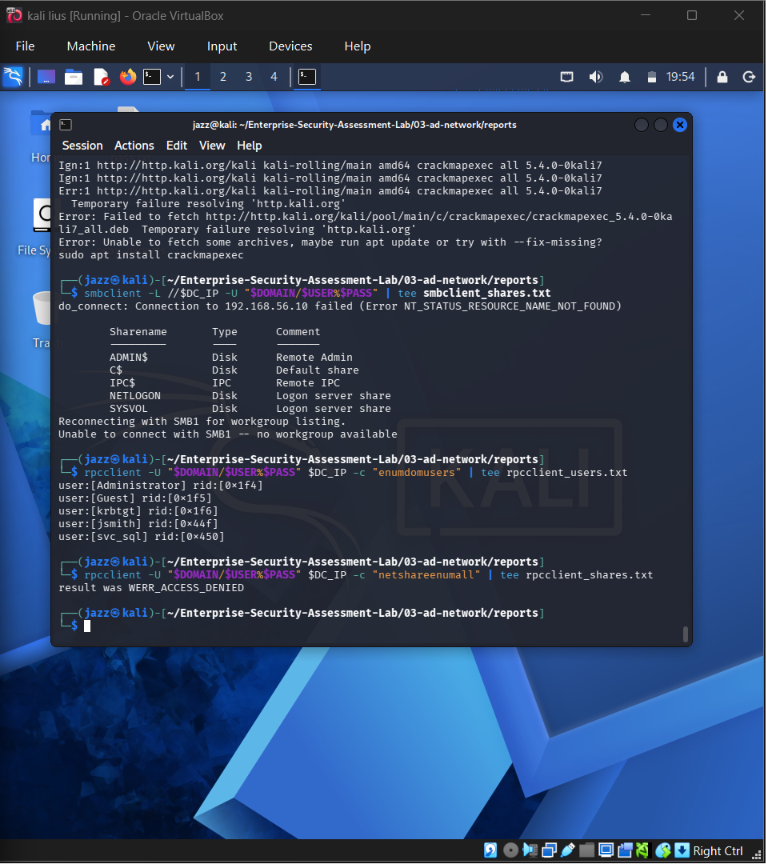Switch to workspace 4
766x864 pixels.
(274, 77)
